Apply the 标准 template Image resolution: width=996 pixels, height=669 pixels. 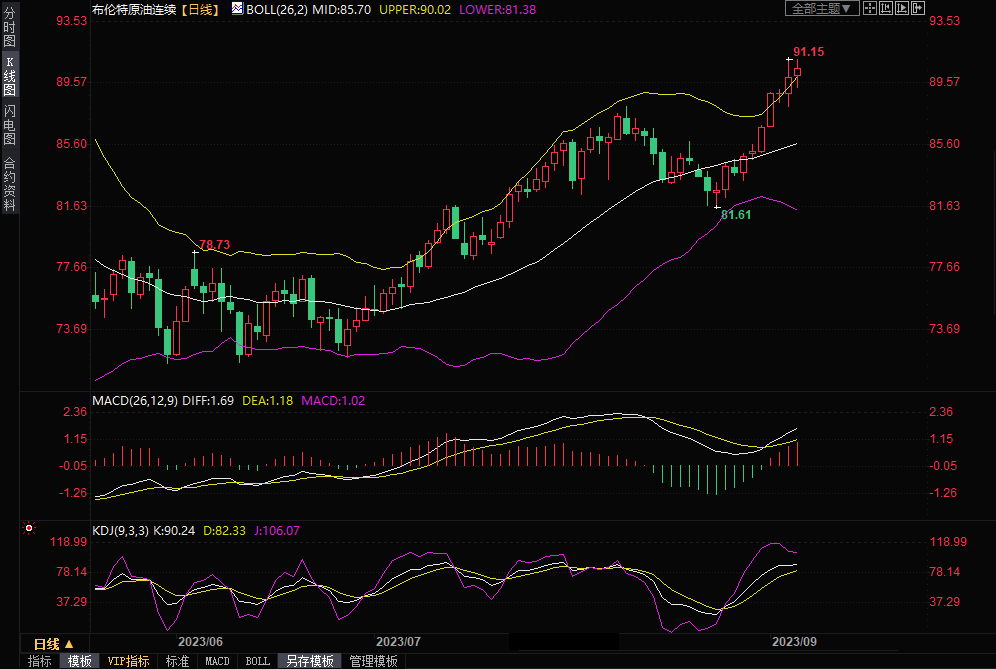click(177, 661)
